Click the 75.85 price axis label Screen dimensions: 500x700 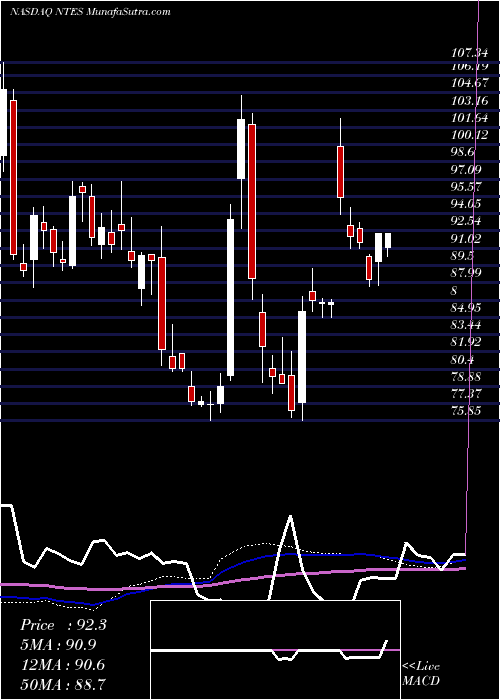pyautogui.click(x=466, y=411)
